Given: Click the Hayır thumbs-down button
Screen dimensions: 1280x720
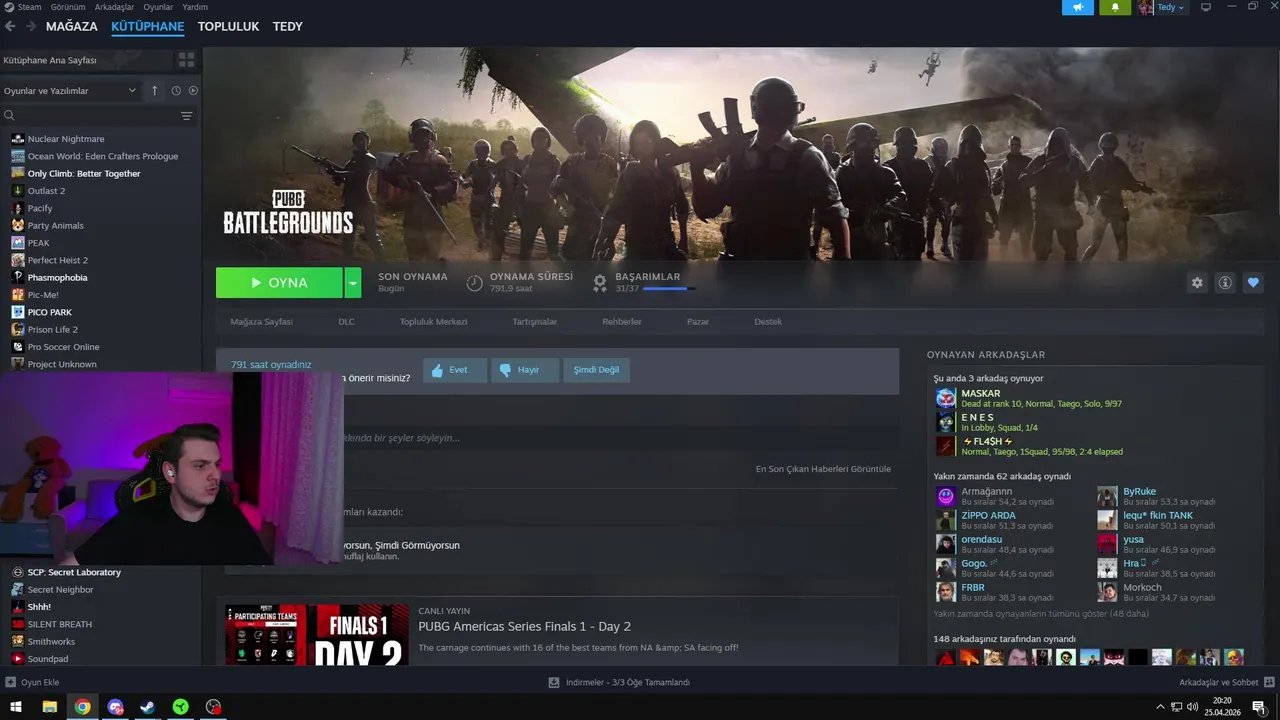Looking at the screenshot, I should pyautogui.click(x=525, y=370).
